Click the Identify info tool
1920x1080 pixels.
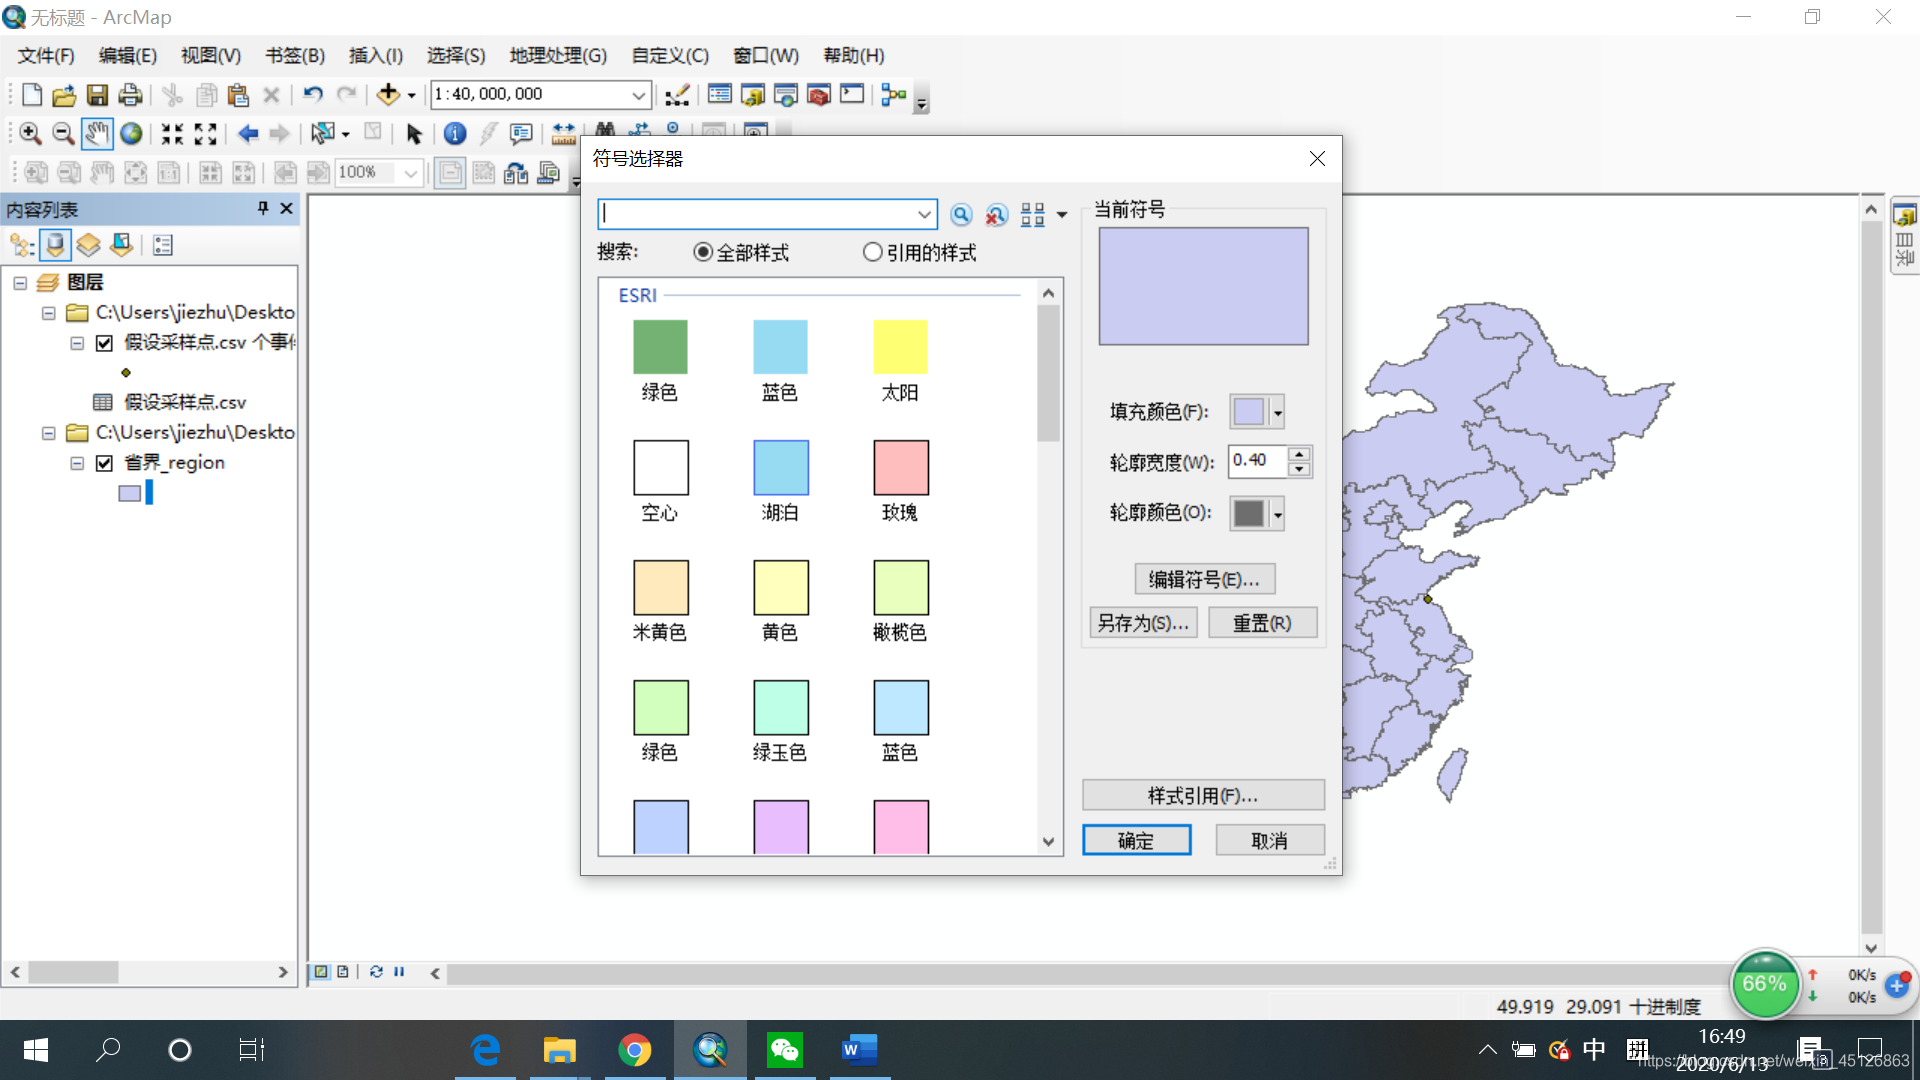(454, 133)
